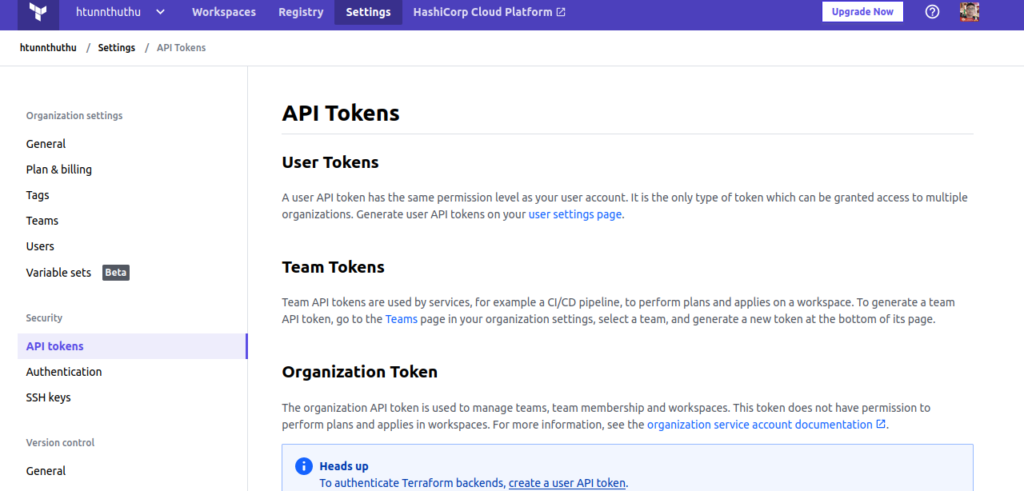The image size is (1024, 491).
Task: Open organization service account documentation link
Action: [x=760, y=424]
